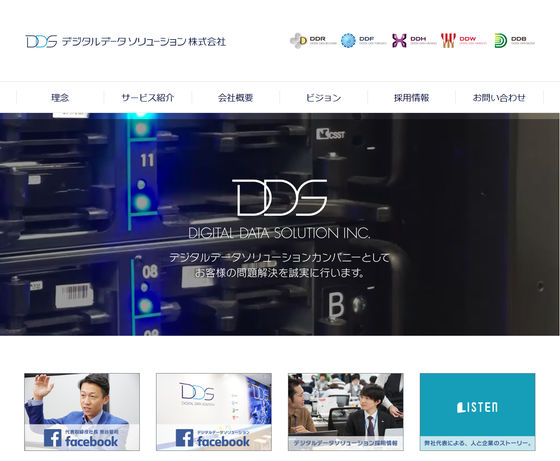Open the LISTEN teal banner
Screen dimensions: 560x461
click(478, 412)
